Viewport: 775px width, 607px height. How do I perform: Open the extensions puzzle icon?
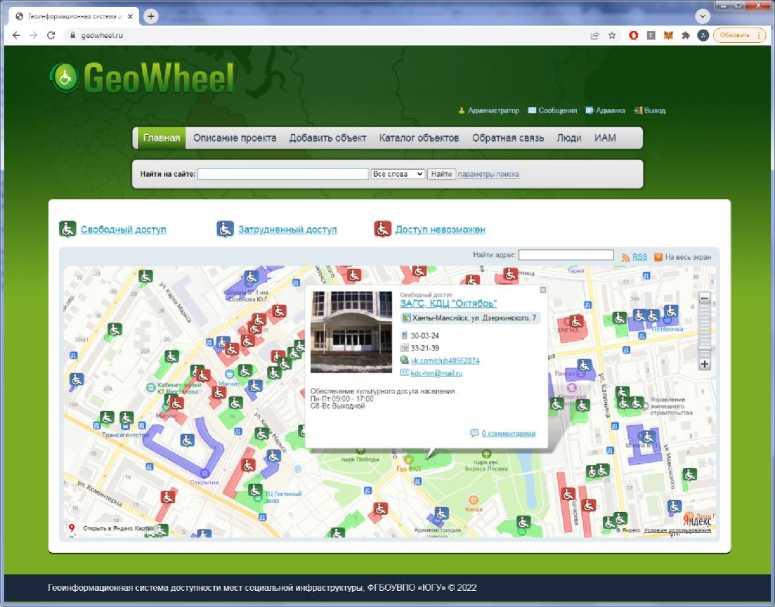[686, 36]
